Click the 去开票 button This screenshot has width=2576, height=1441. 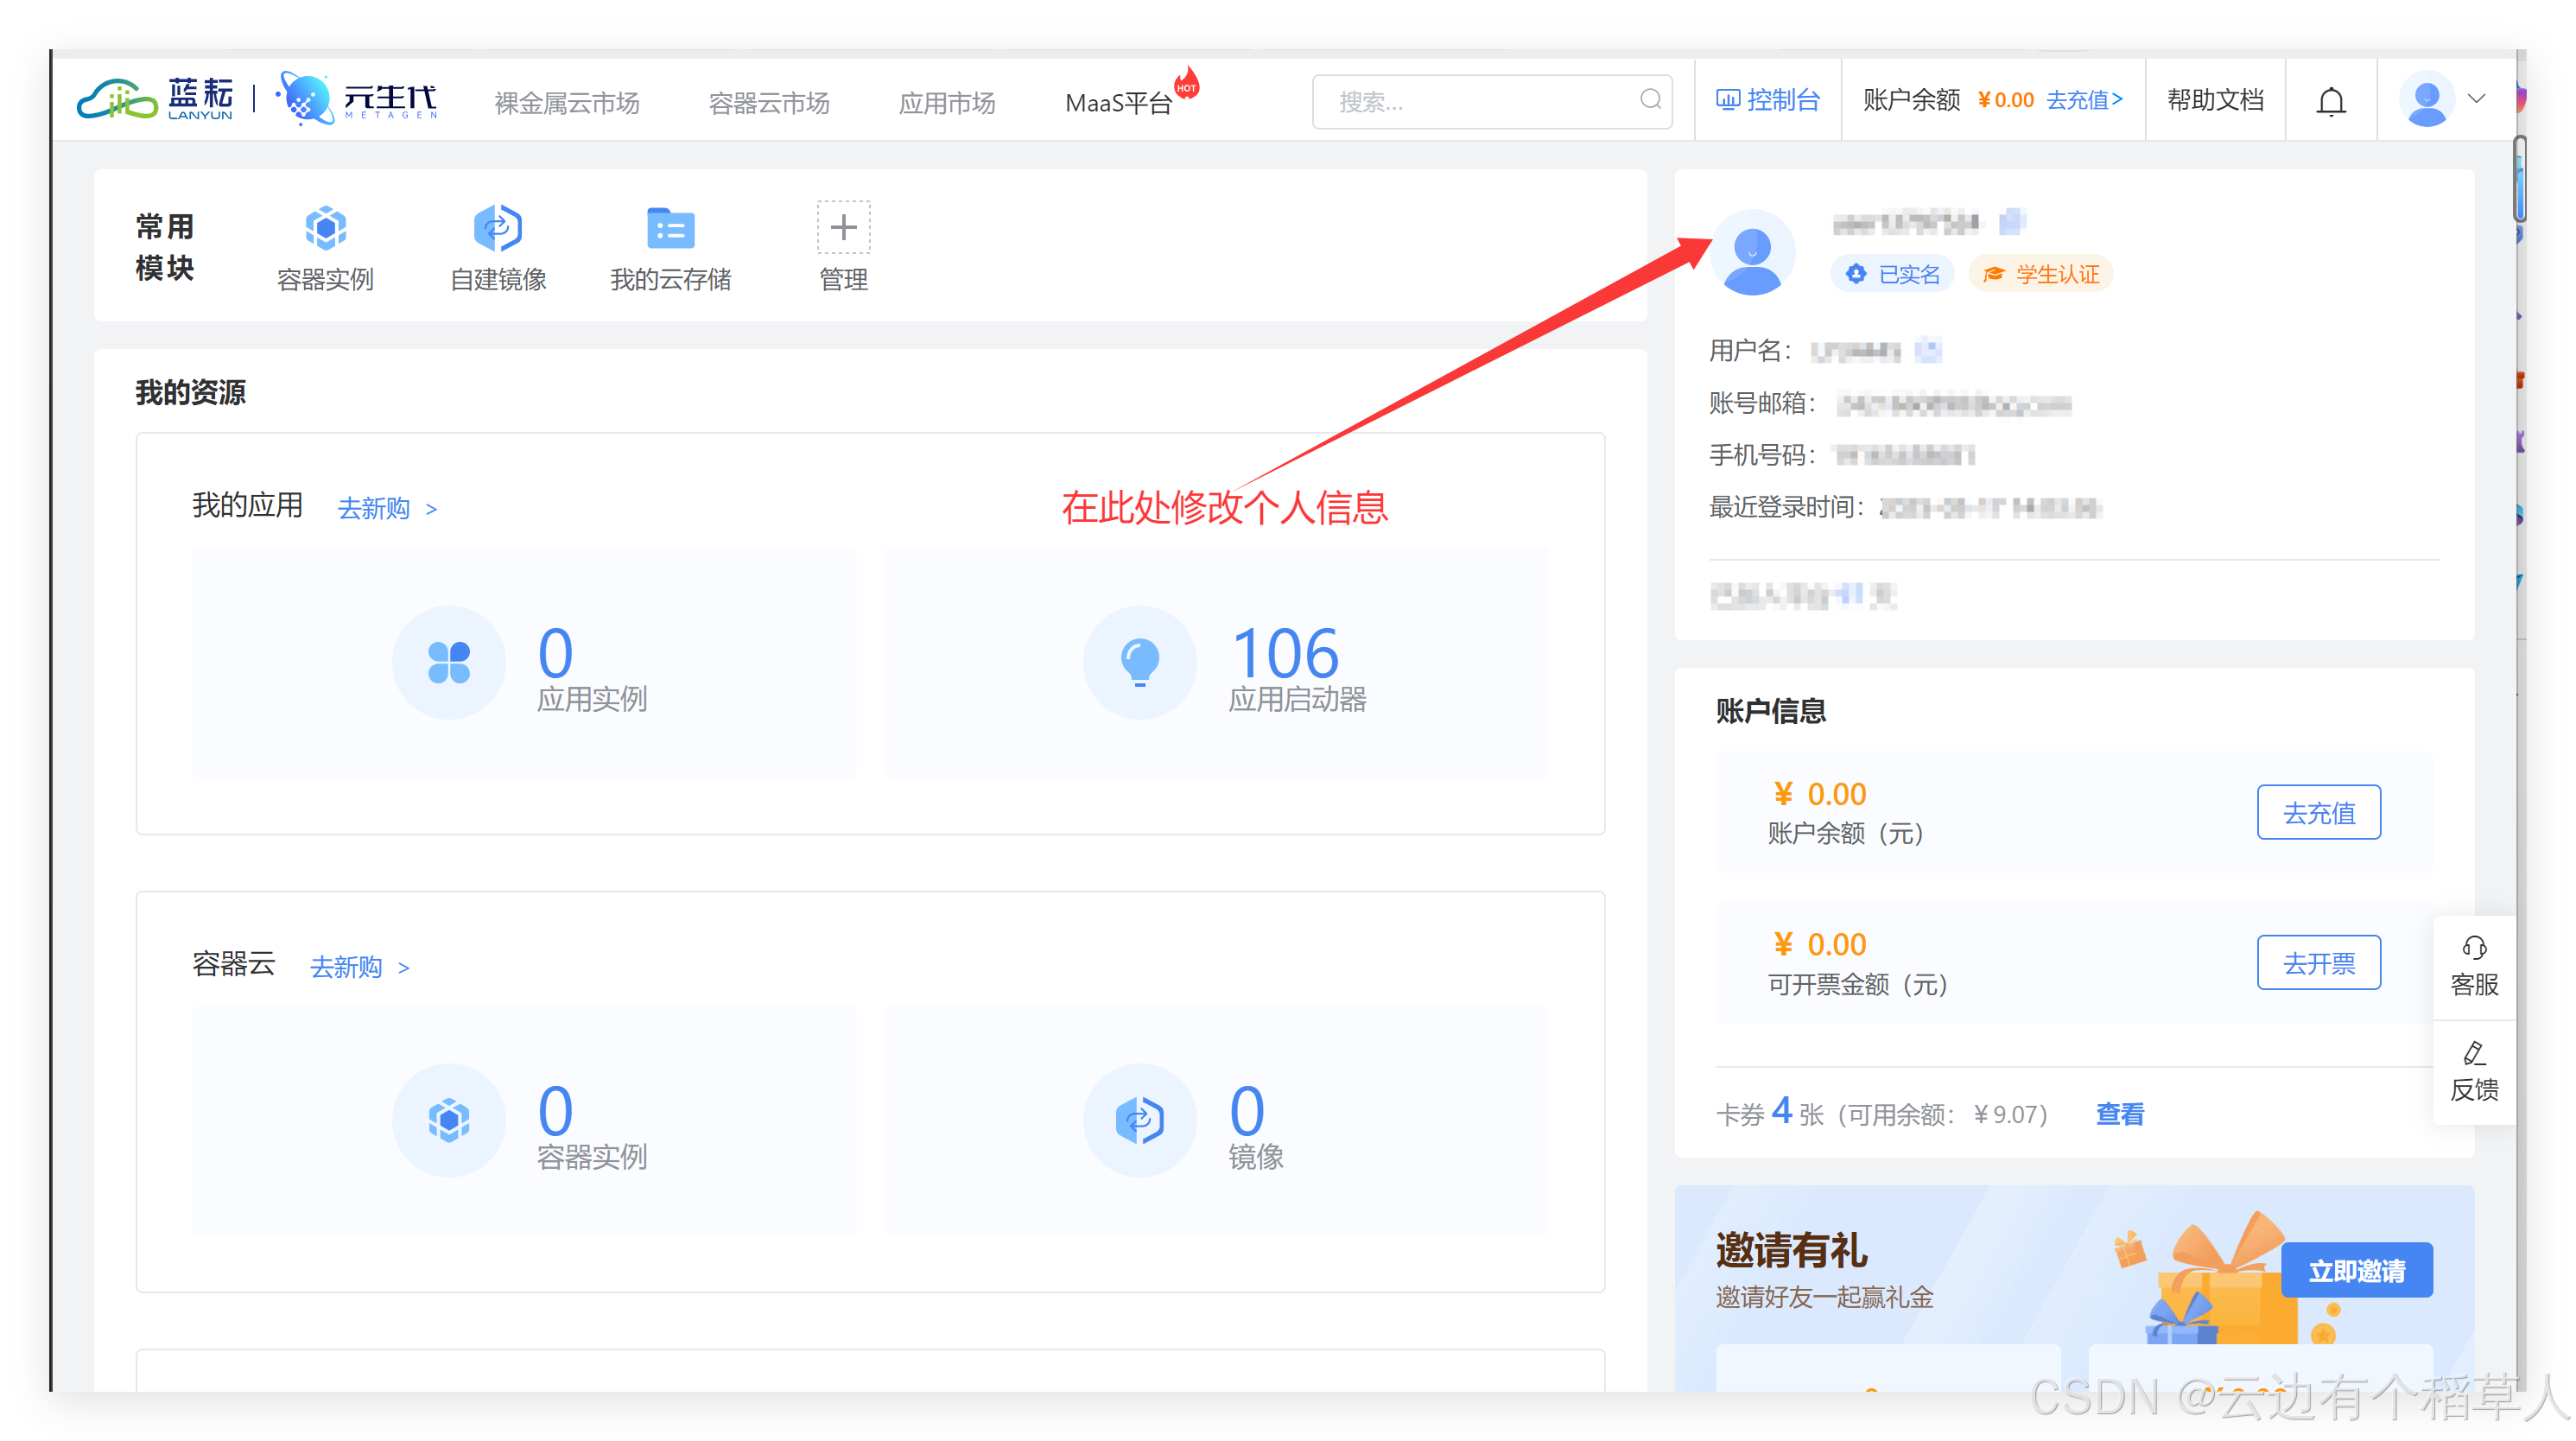[x=2318, y=963]
